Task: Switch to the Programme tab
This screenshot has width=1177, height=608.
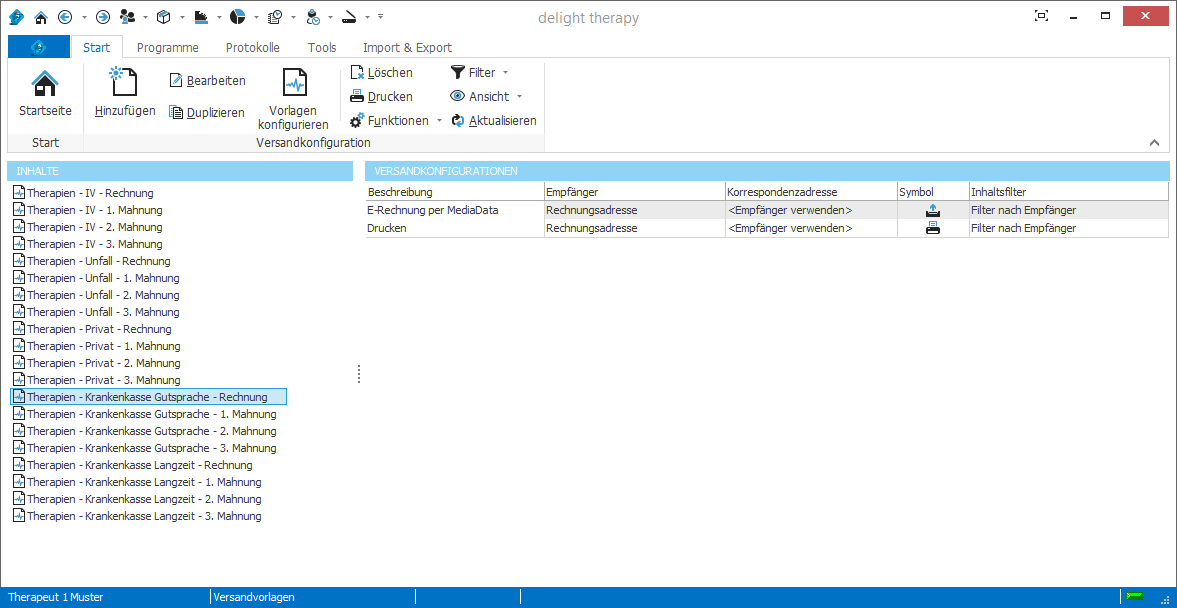Action: pyautogui.click(x=167, y=47)
